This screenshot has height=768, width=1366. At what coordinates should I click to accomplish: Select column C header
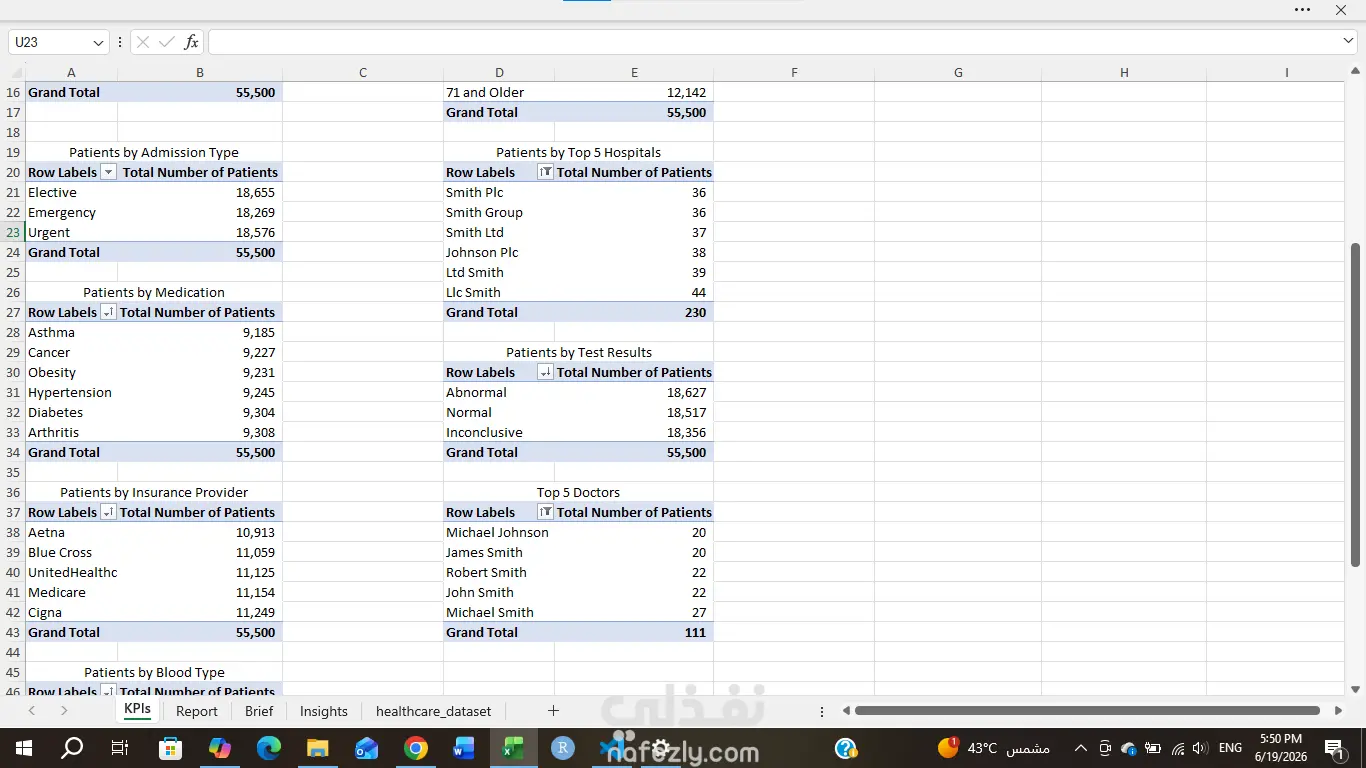click(x=363, y=72)
